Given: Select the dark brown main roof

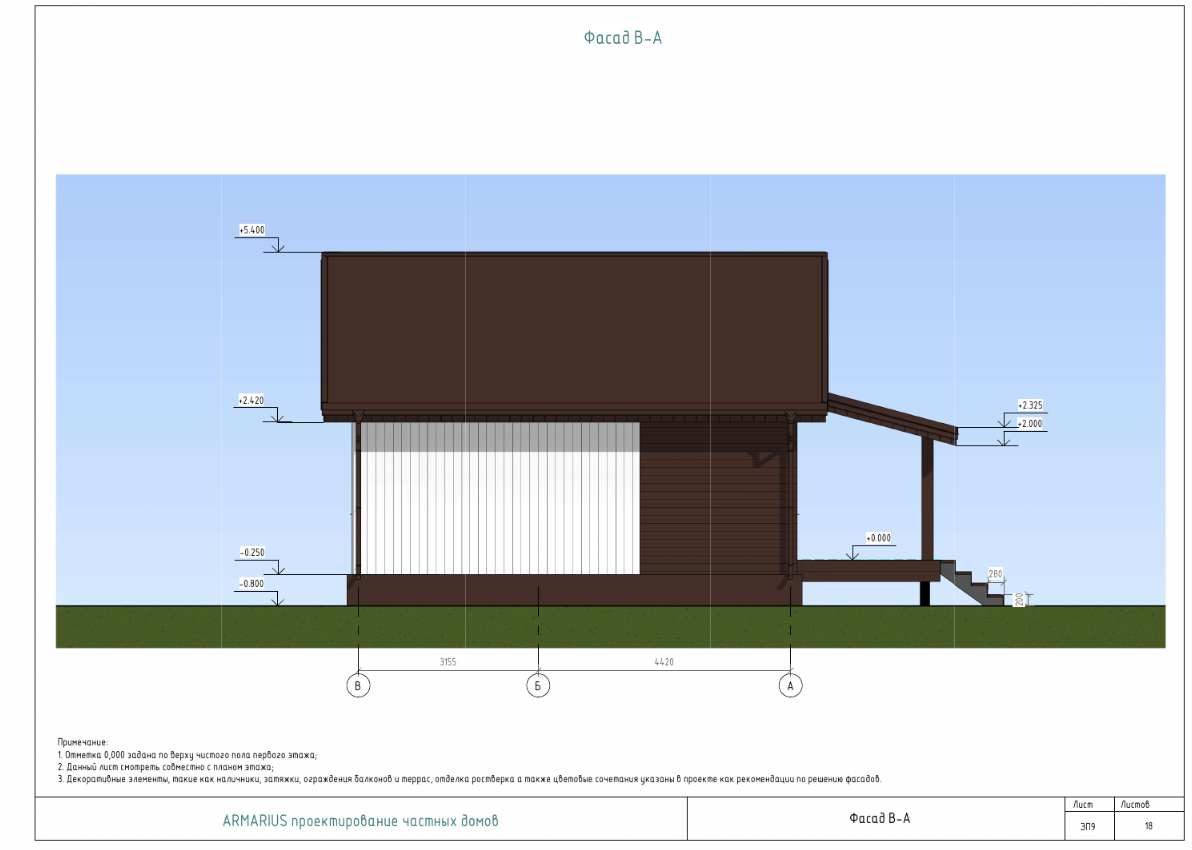Looking at the screenshot, I should (x=574, y=332).
